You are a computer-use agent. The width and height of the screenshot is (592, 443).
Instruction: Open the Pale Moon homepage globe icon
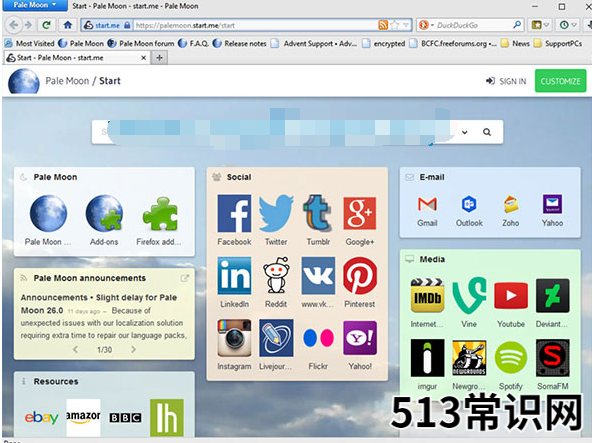48,213
